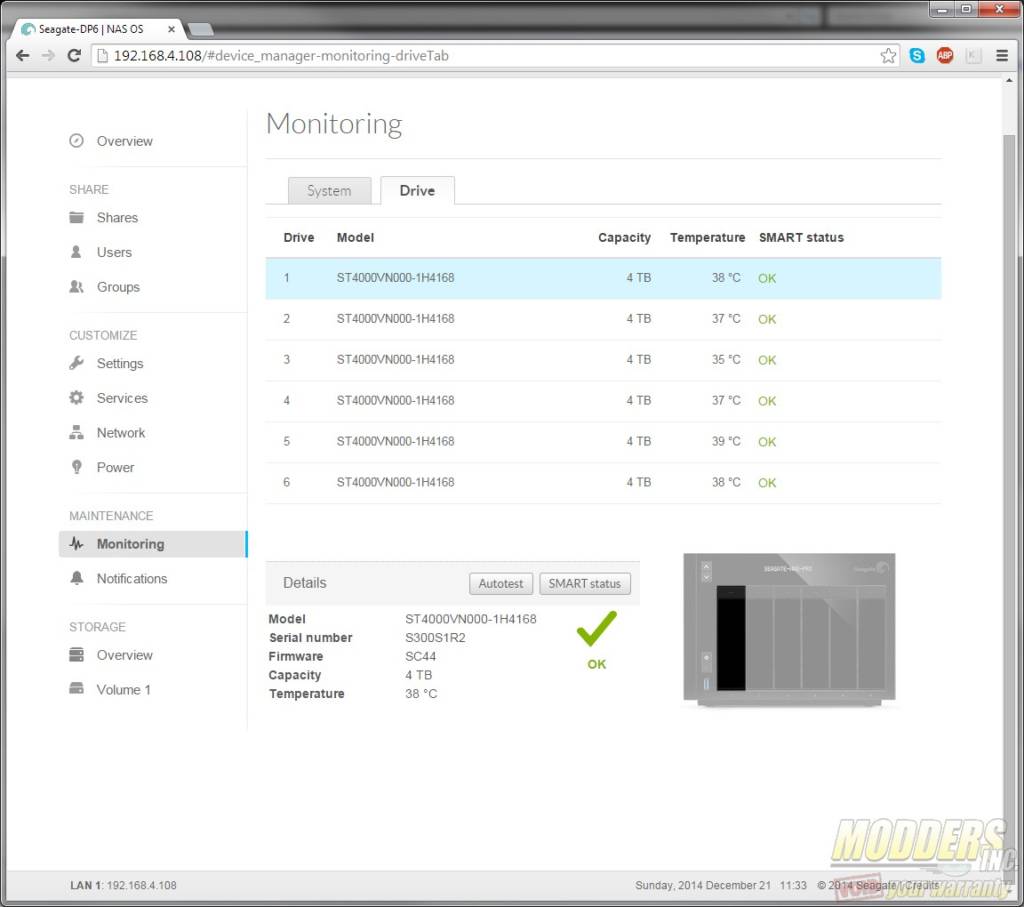Open Network in the sidebar
Screen dimensions: 1024x907
(121, 432)
